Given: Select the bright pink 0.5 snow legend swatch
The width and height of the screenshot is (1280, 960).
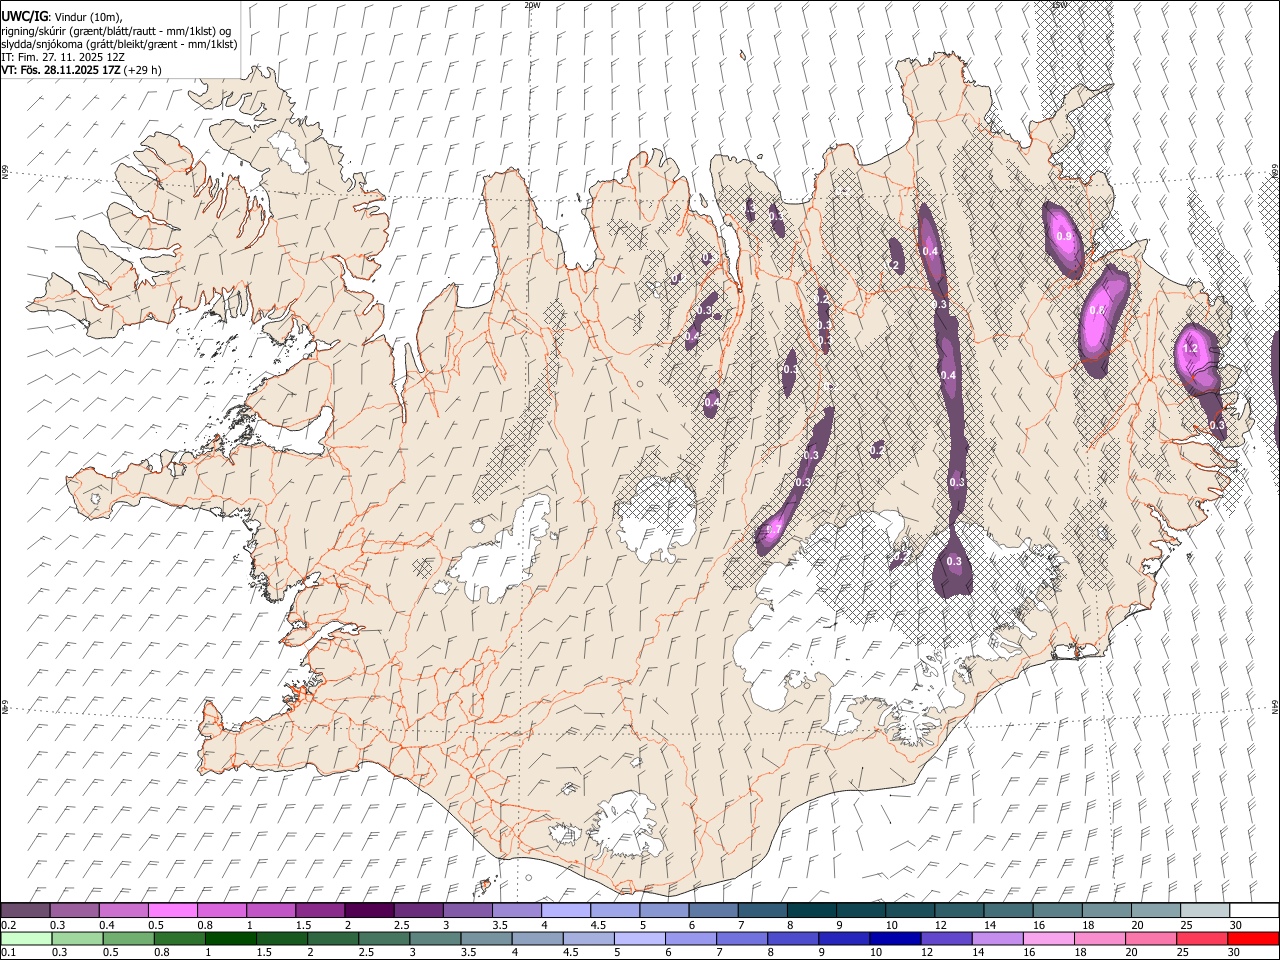Looking at the screenshot, I should coord(173,911).
